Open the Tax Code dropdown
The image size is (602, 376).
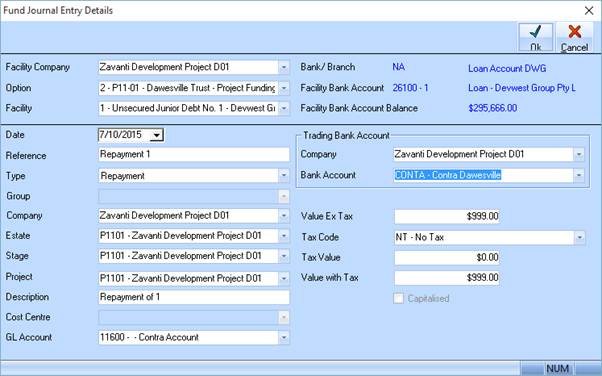pos(580,237)
